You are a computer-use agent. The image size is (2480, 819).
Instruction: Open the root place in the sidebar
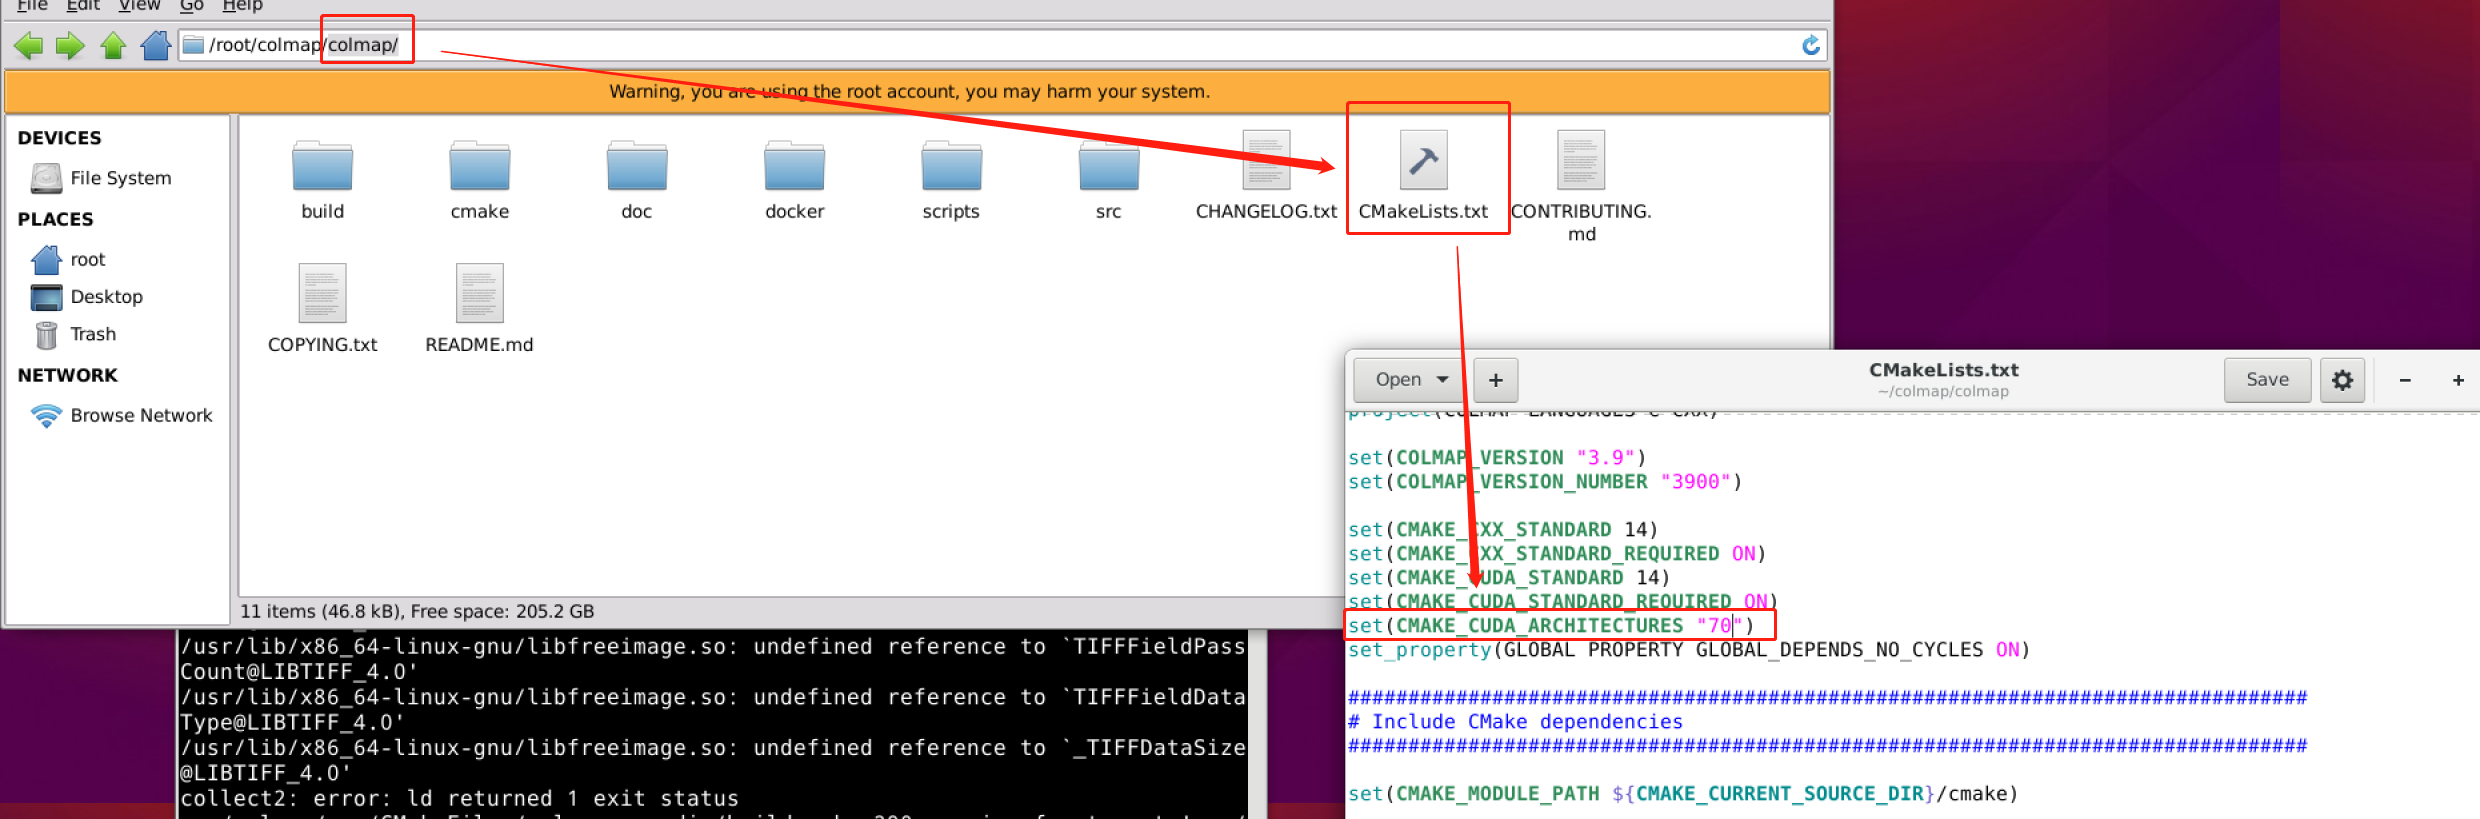point(68,260)
